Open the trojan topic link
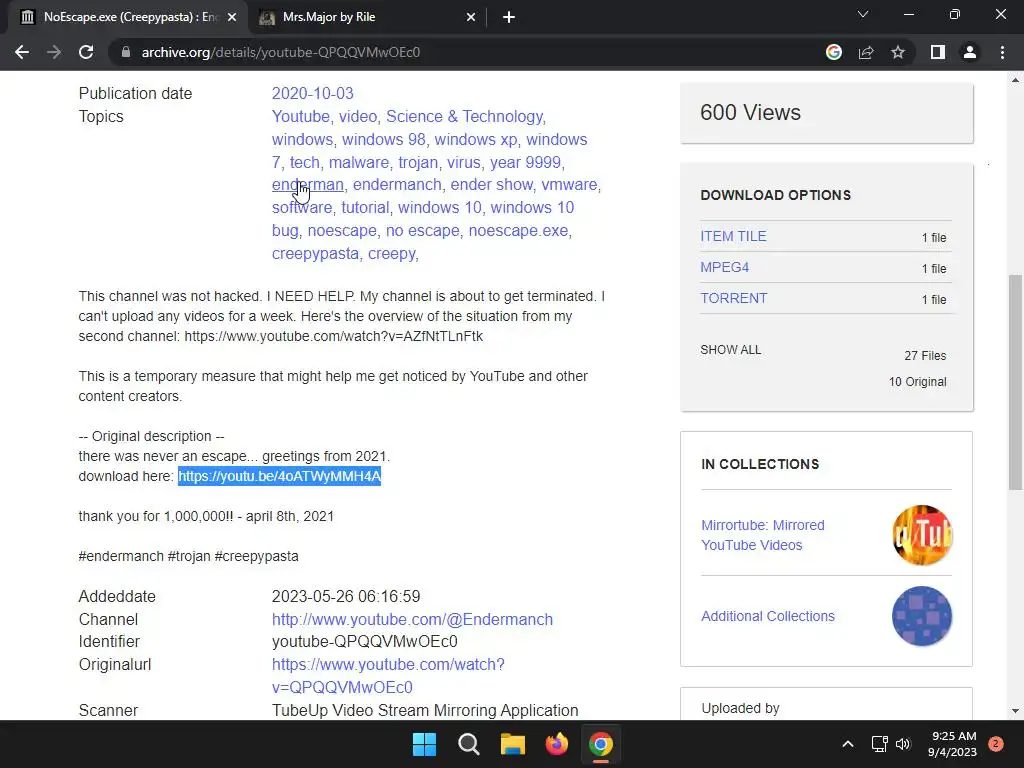Viewport: 1024px width, 768px height. 418,162
